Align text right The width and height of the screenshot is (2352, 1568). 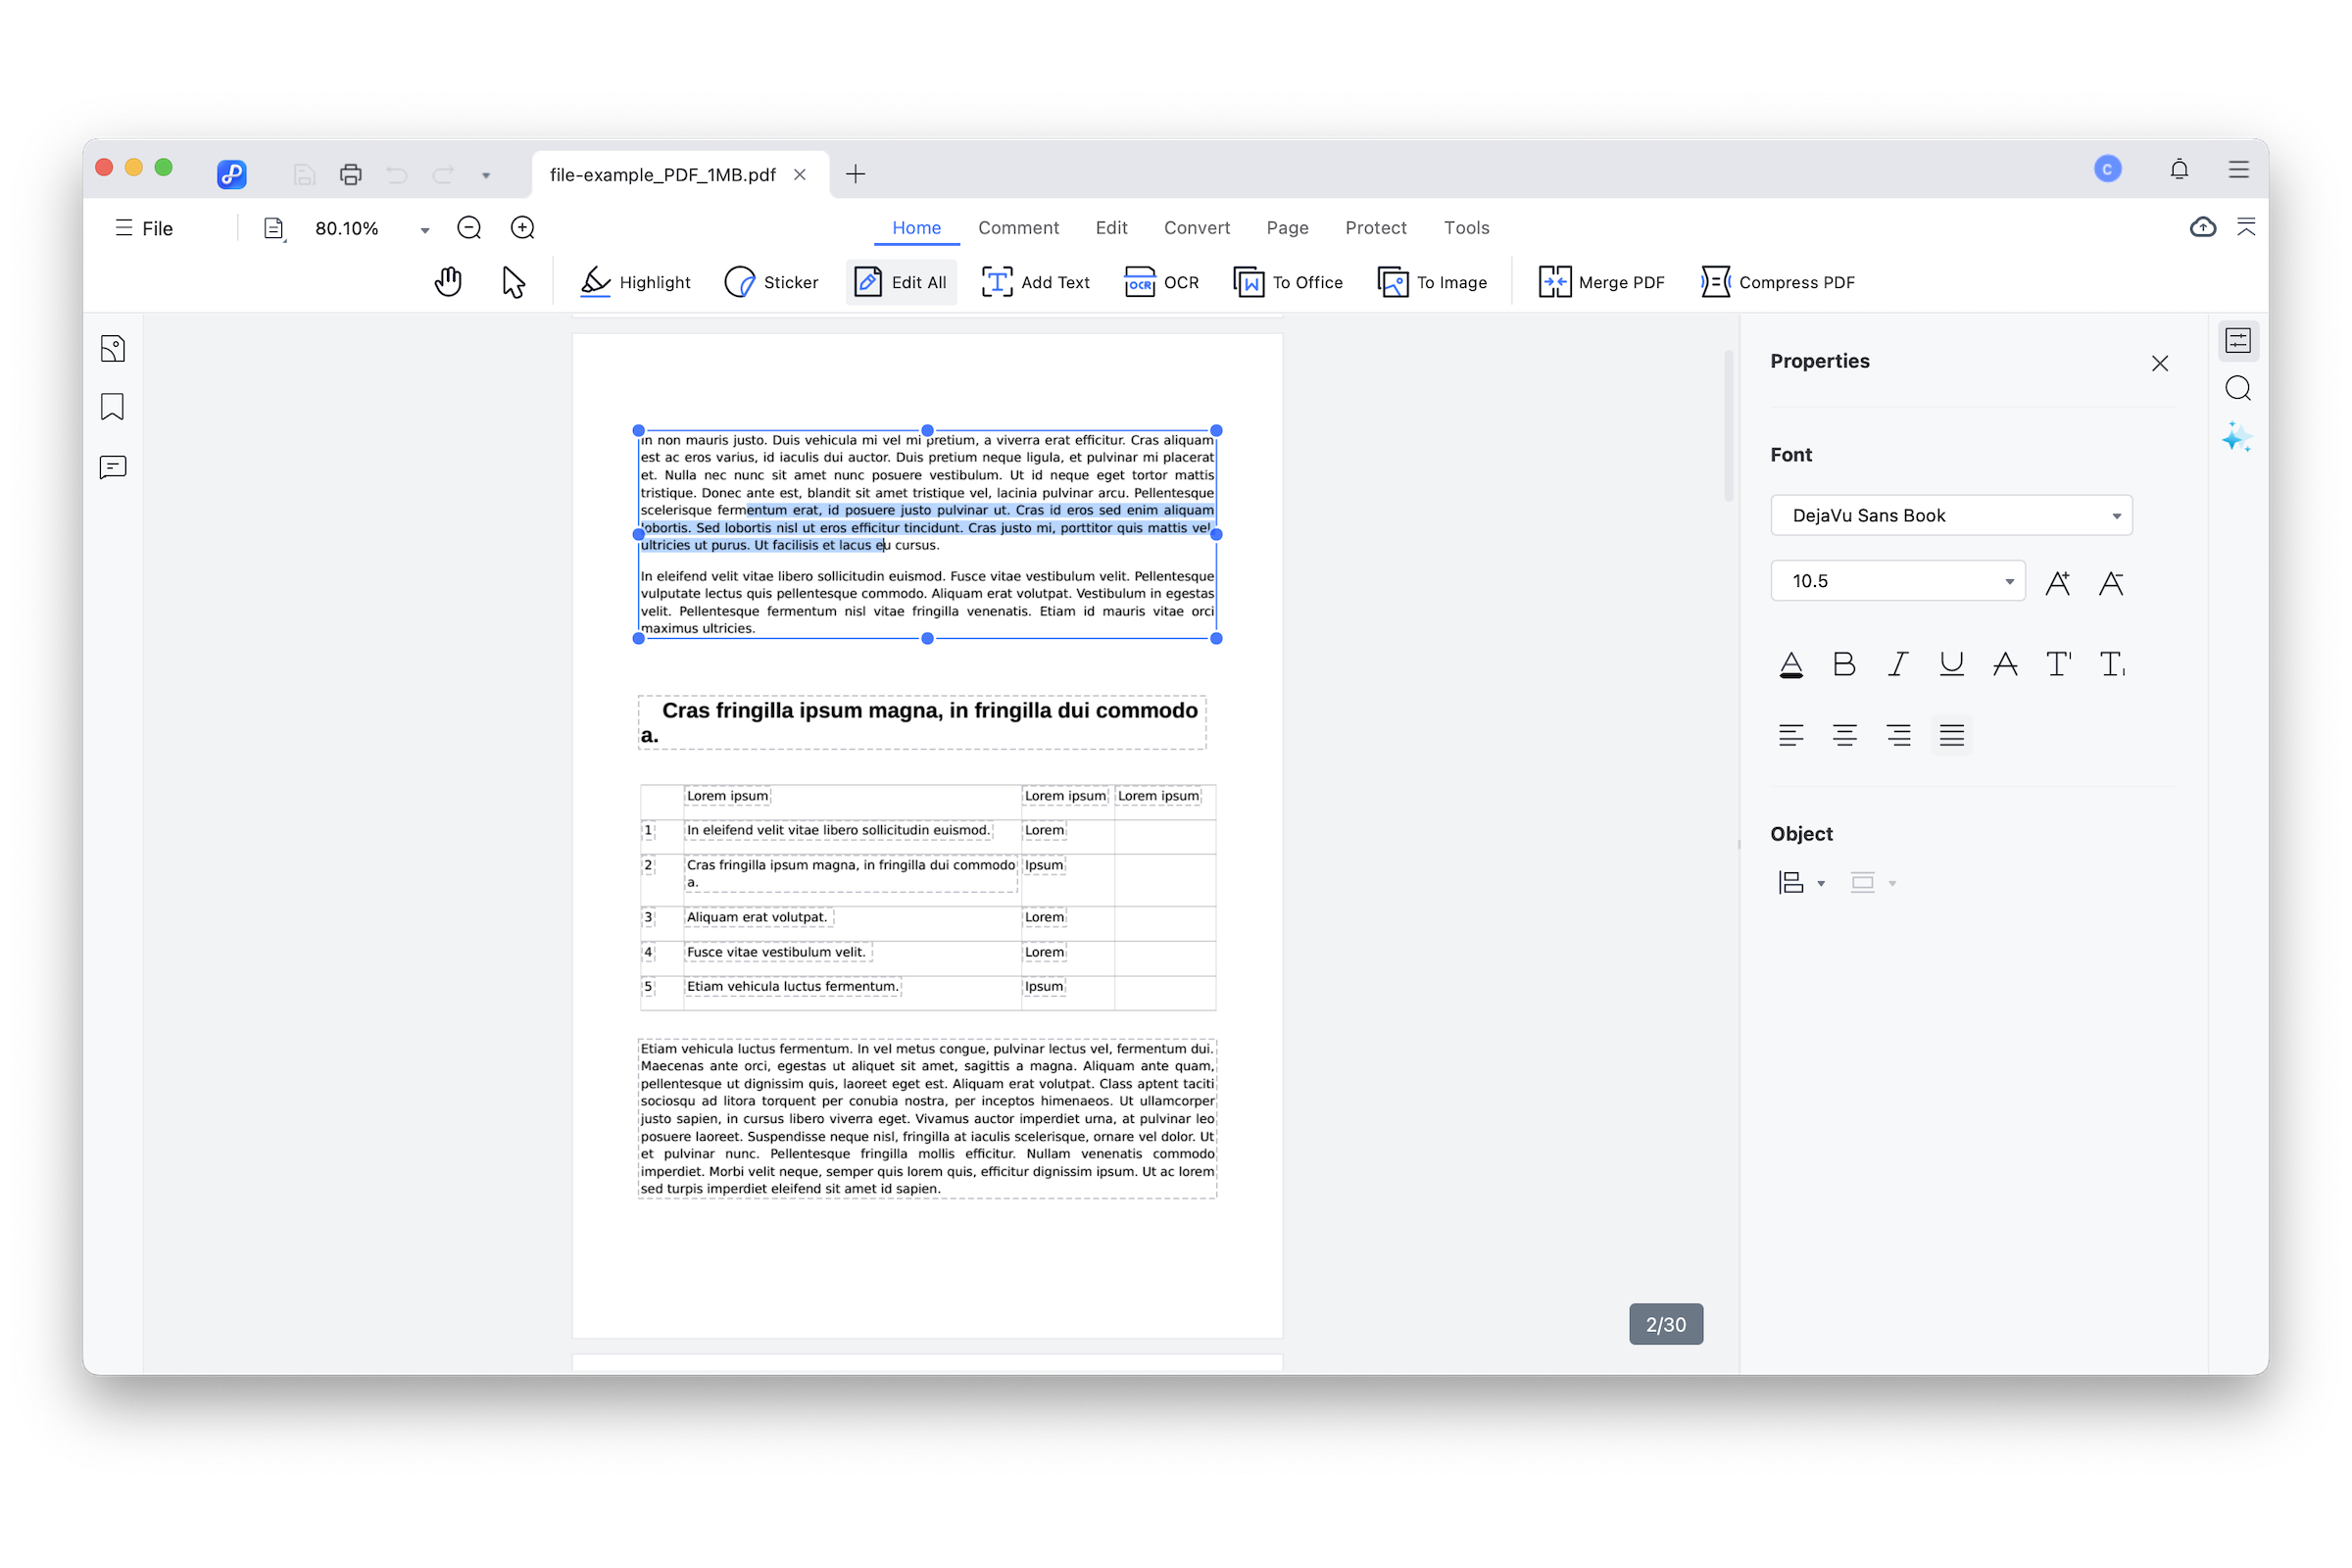(1898, 736)
